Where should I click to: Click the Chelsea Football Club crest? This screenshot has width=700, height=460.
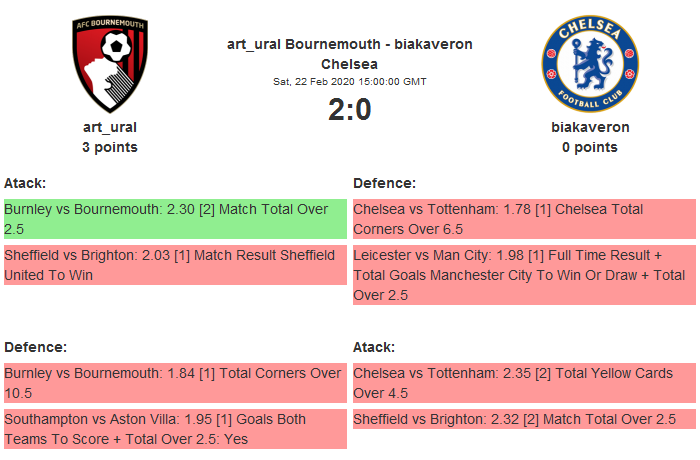[x=590, y=65]
